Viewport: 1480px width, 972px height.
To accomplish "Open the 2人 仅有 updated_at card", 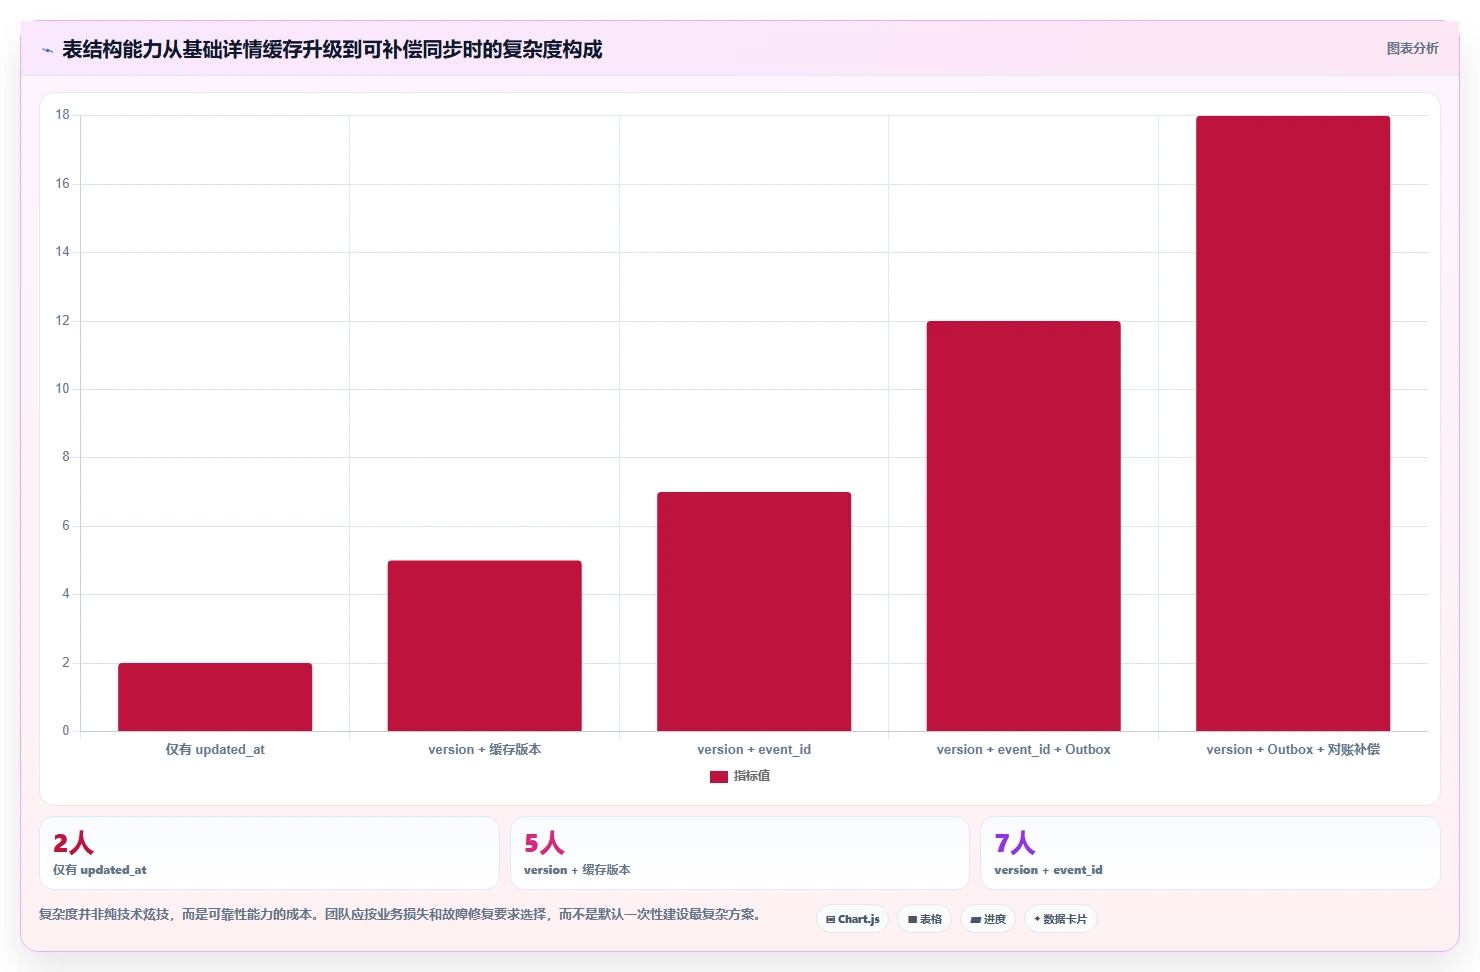I will (x=269, y=853).
